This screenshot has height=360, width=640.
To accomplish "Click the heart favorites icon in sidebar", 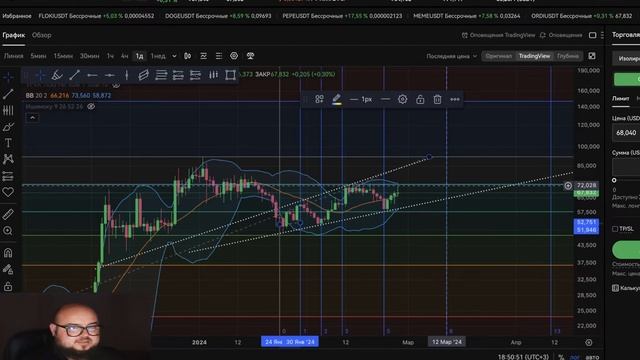I will click(8, 192).
